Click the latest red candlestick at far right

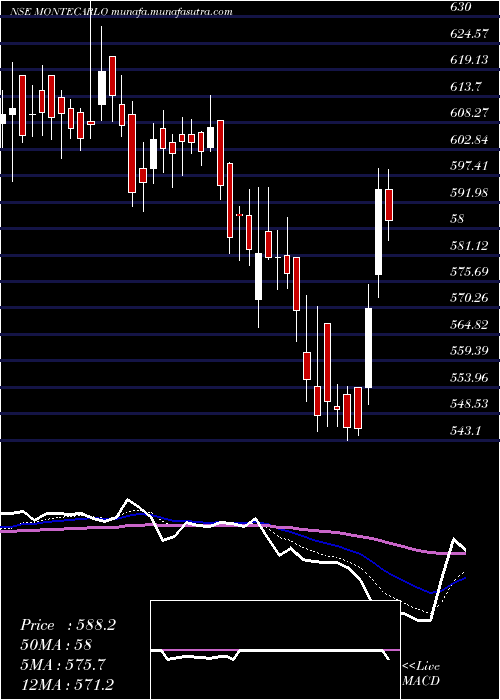389,205
